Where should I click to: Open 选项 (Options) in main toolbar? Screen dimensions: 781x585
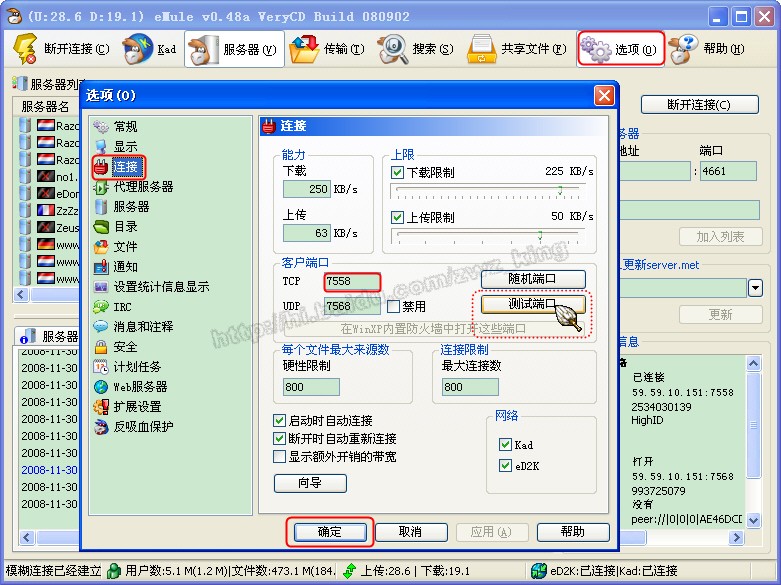tap(621, 49)
